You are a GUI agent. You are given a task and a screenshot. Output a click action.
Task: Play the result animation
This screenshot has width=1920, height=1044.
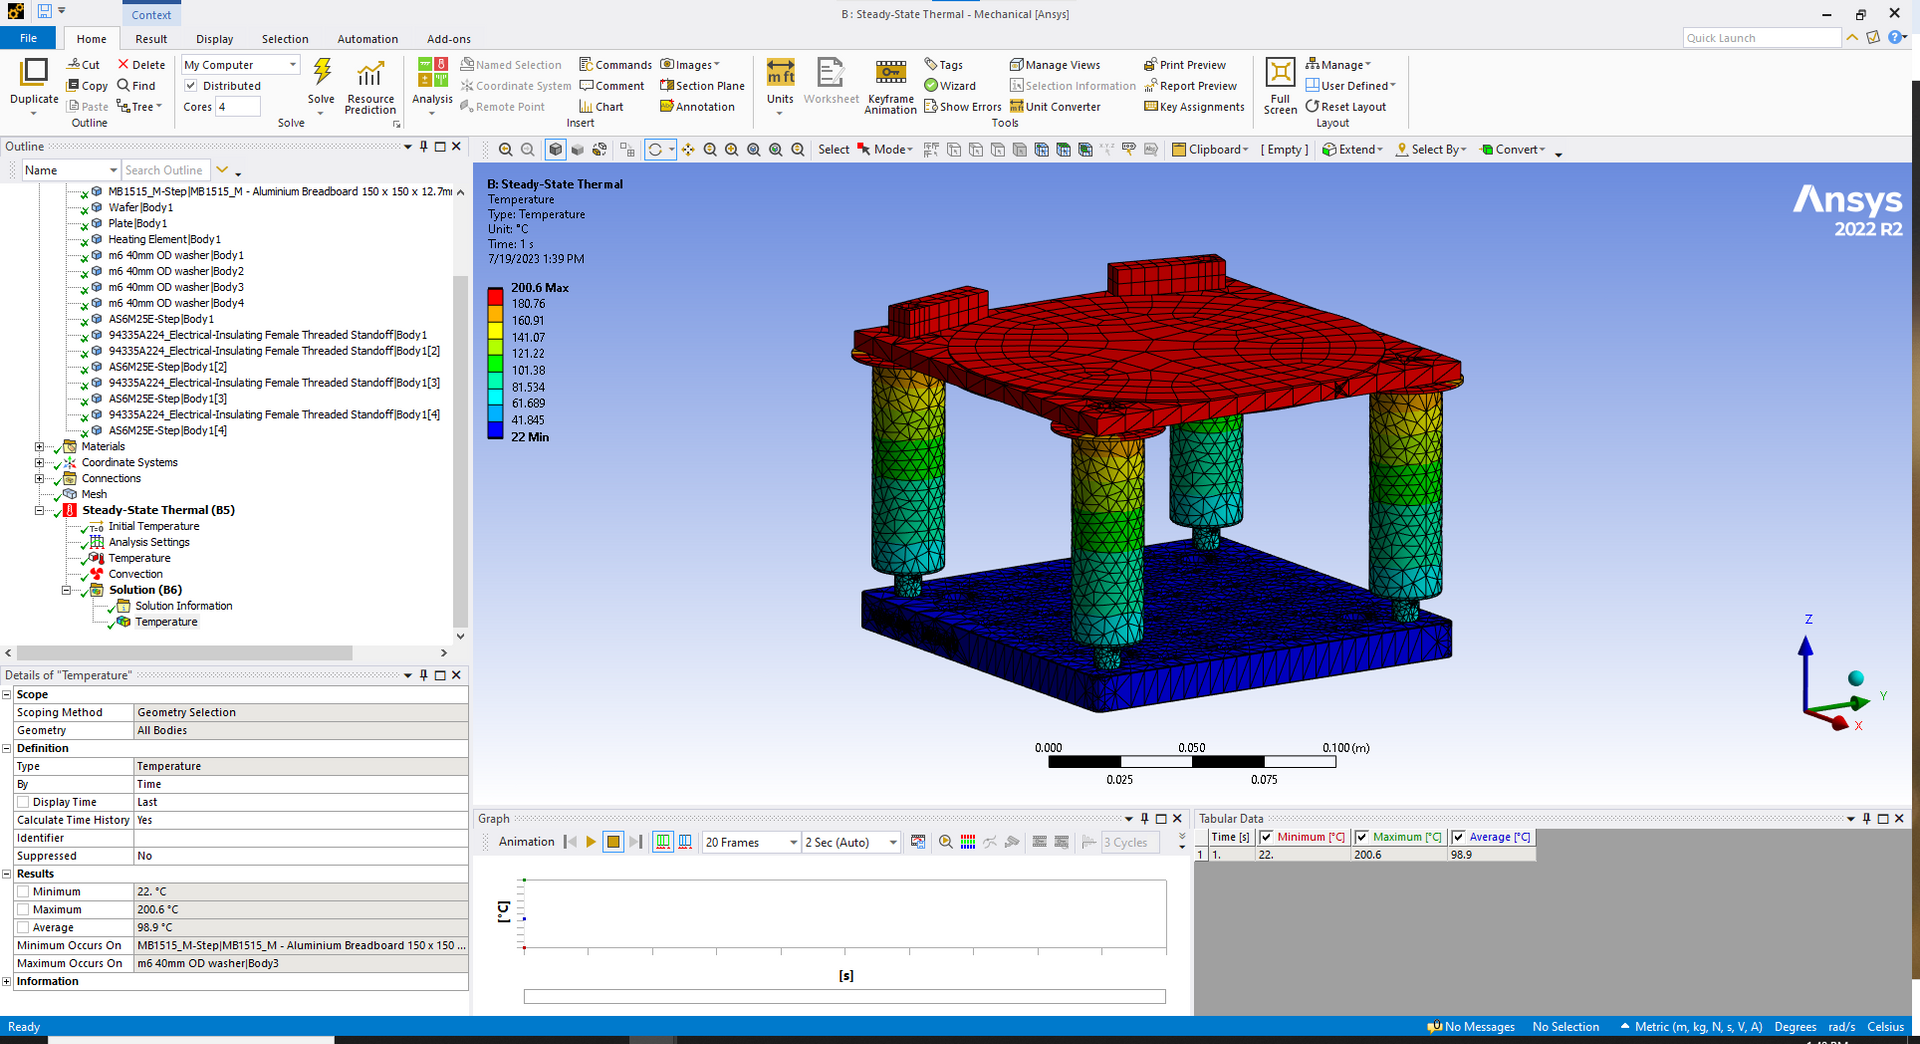tap(591, 842)
